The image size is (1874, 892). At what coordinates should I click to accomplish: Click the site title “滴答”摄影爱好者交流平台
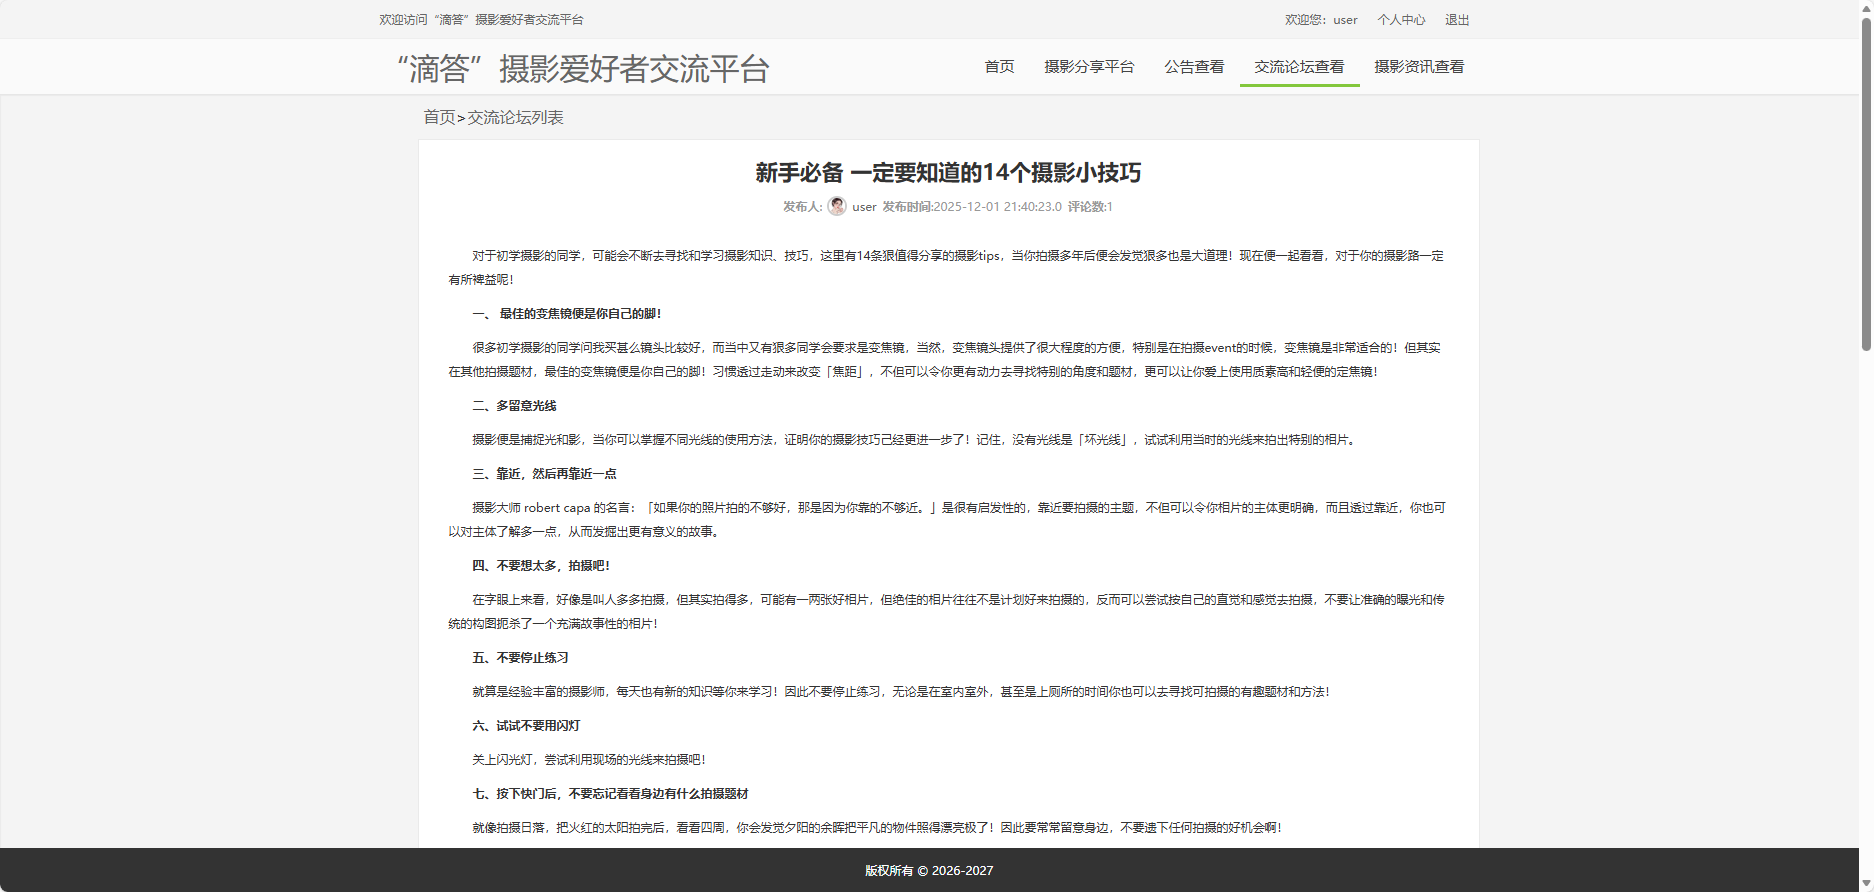(584, 69)
